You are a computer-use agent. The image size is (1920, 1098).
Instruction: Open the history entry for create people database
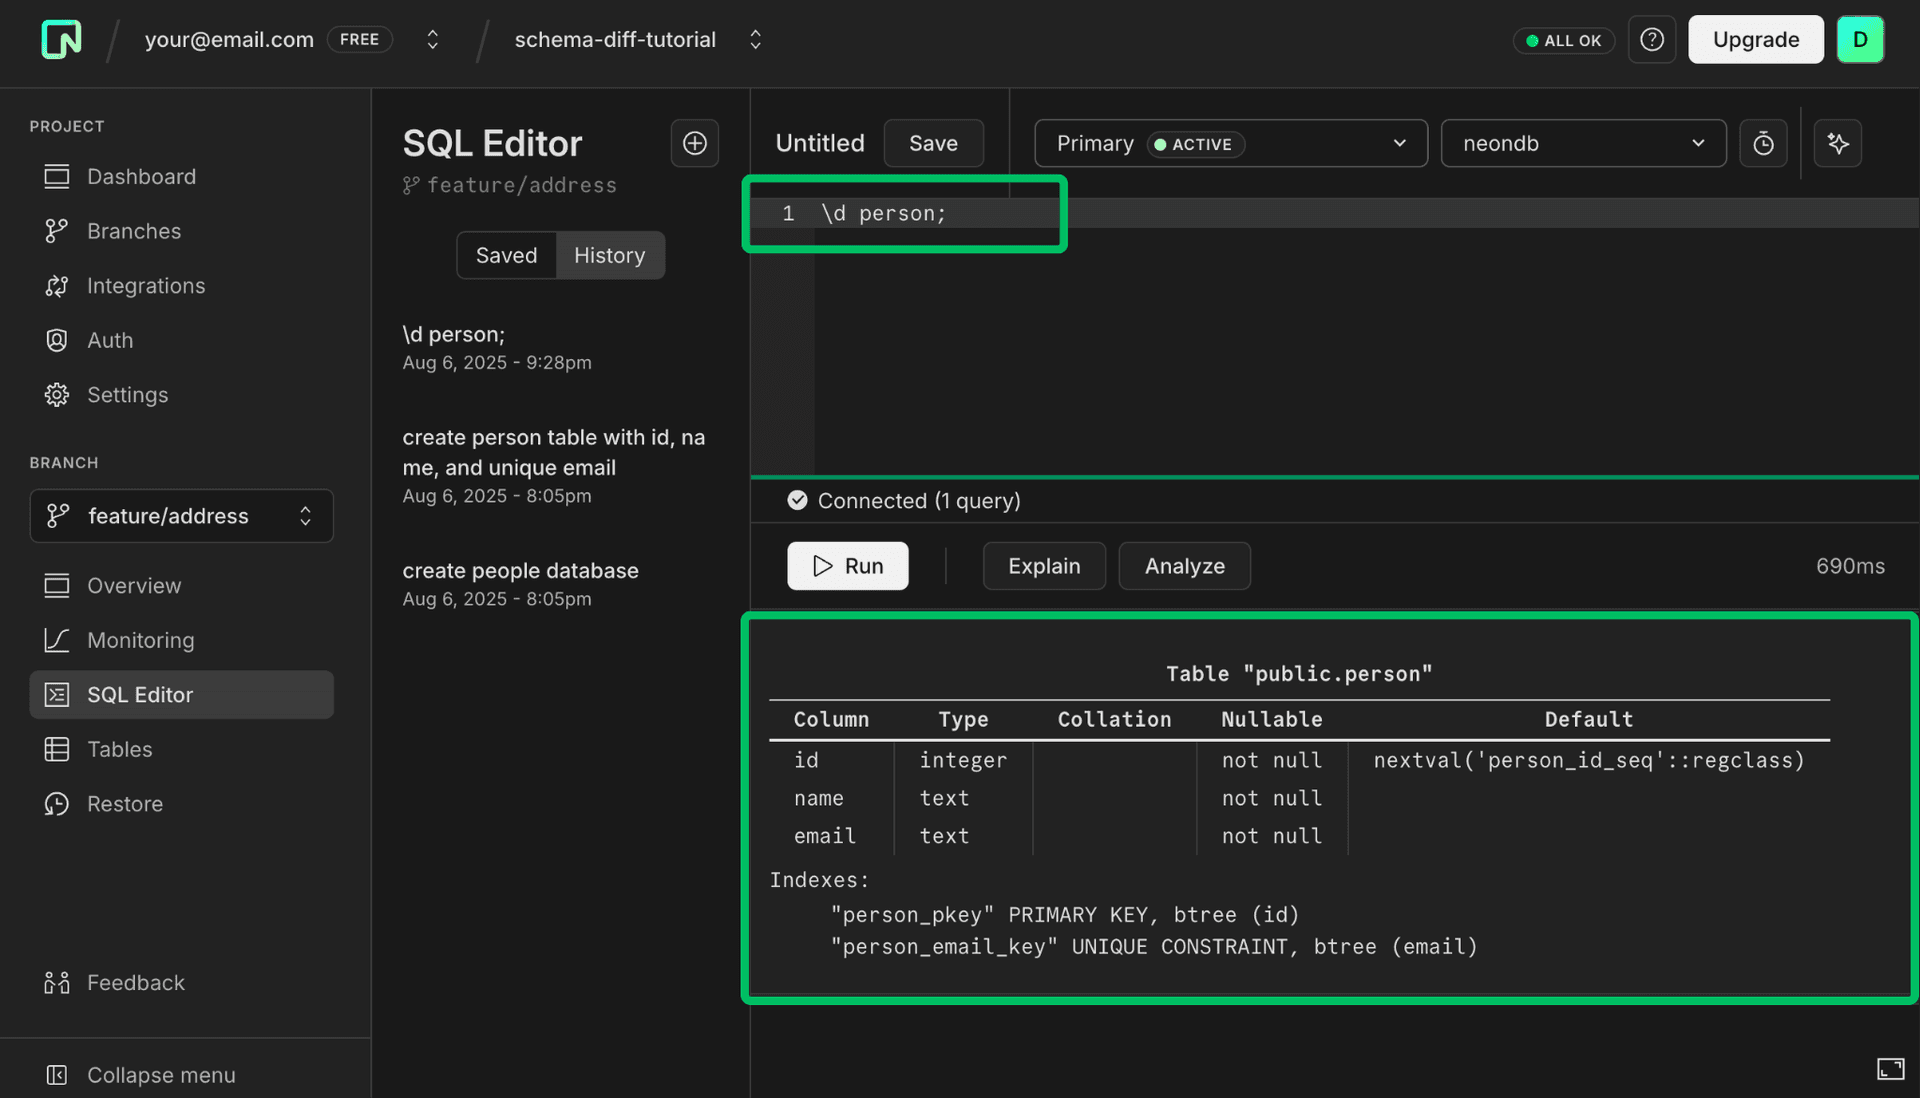tap(520, 571)
